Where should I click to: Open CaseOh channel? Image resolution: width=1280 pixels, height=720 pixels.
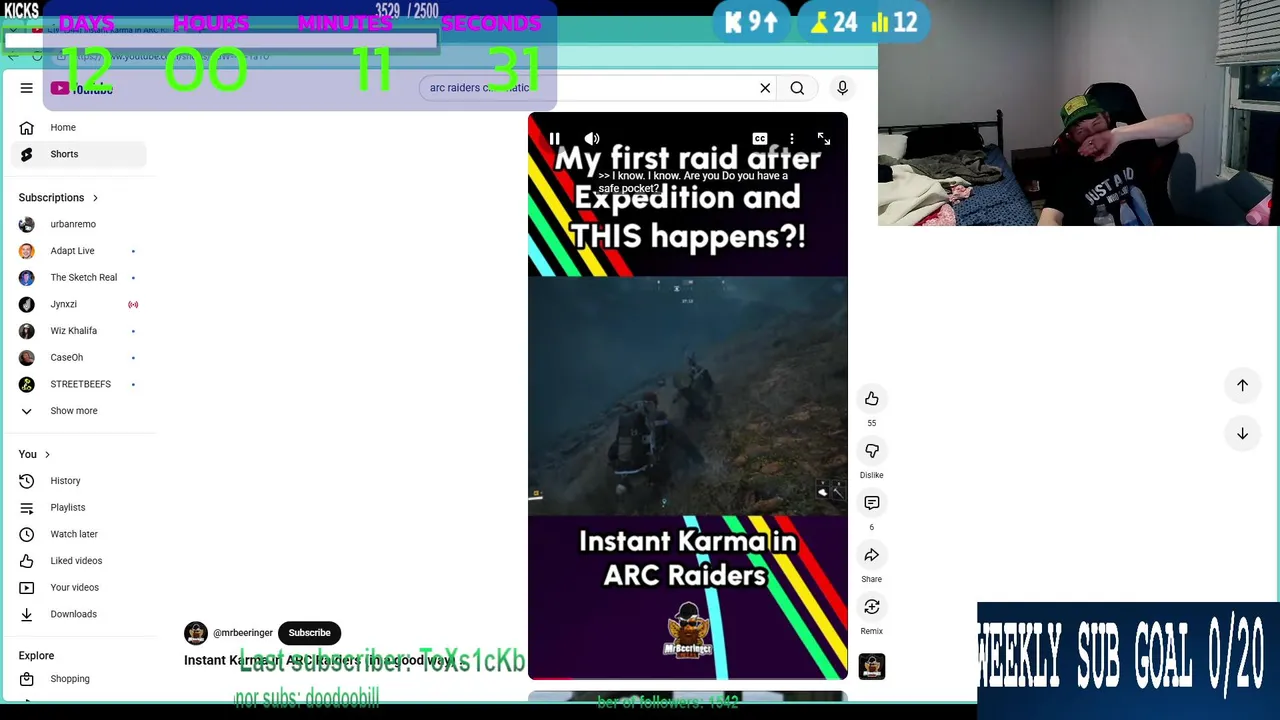pyautogui.click(x=78, y=357)
